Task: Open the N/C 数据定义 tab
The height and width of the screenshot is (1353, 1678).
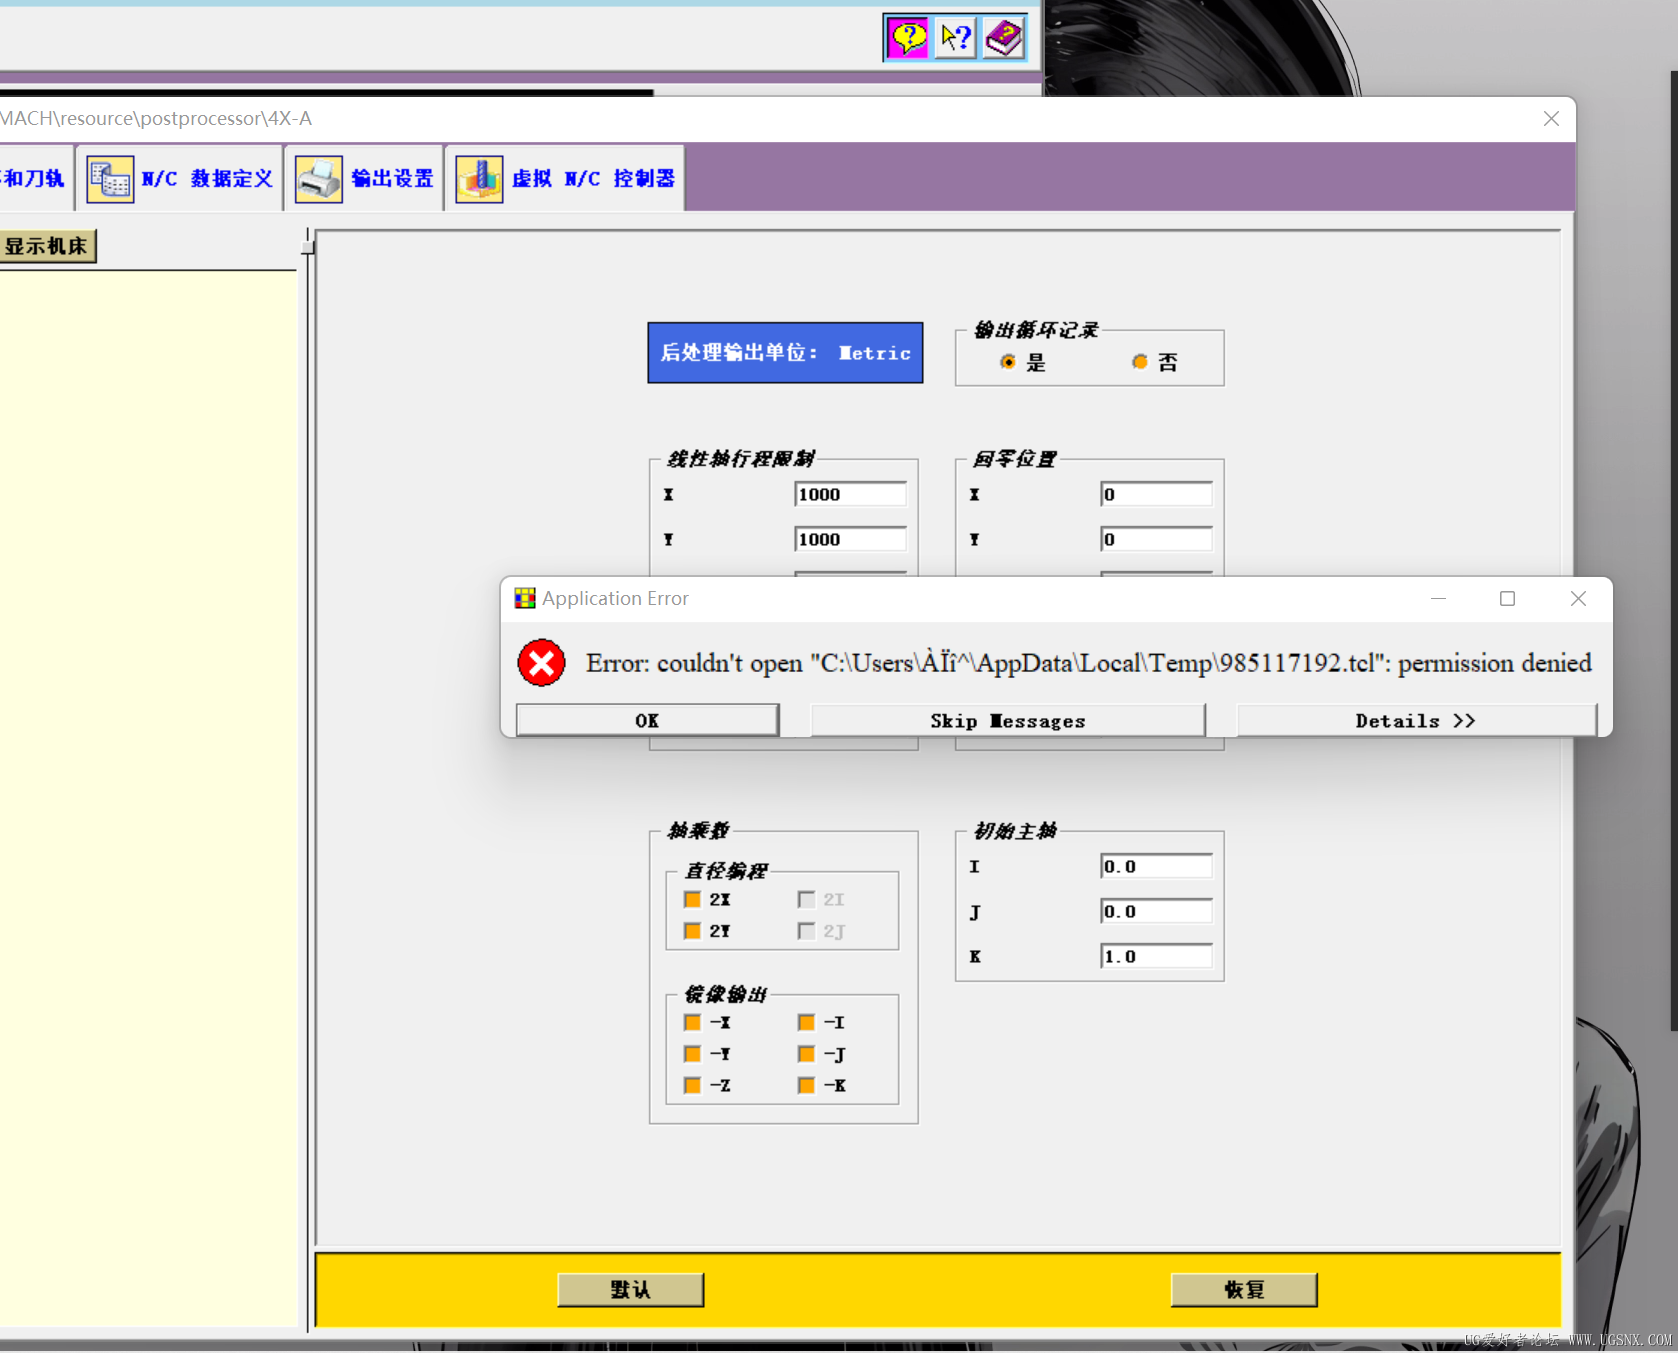Action: (x=180, y=179)
